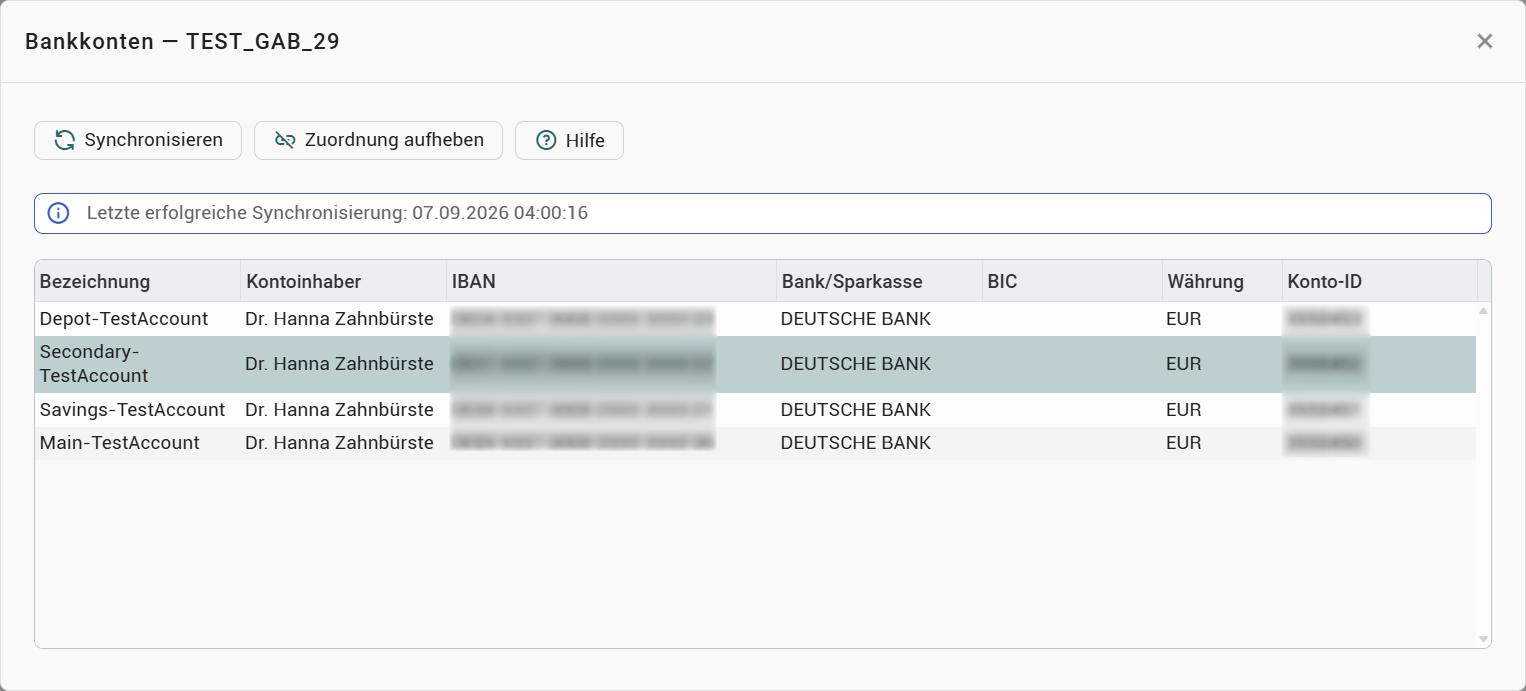Click the Synchronisieren button
The image size is (1526, 691).
(138, 140)
